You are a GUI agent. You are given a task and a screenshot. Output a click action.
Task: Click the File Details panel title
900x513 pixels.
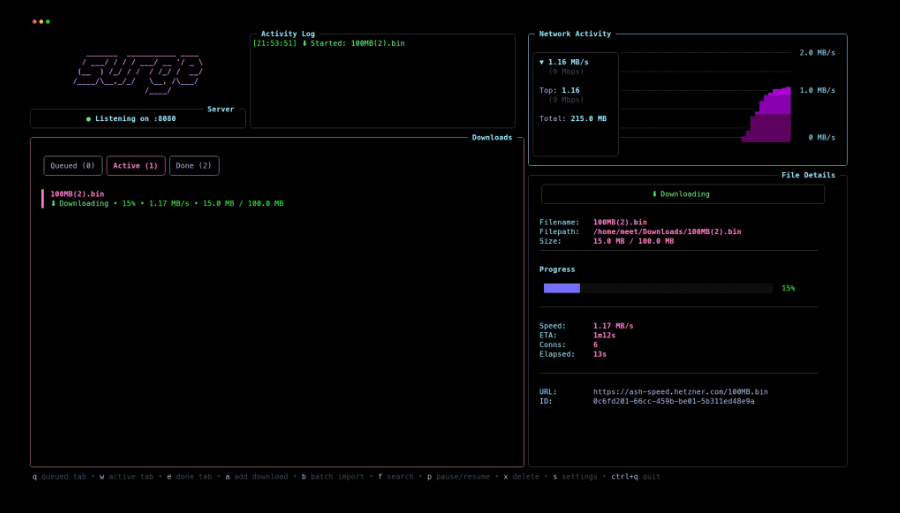point(808,175)
